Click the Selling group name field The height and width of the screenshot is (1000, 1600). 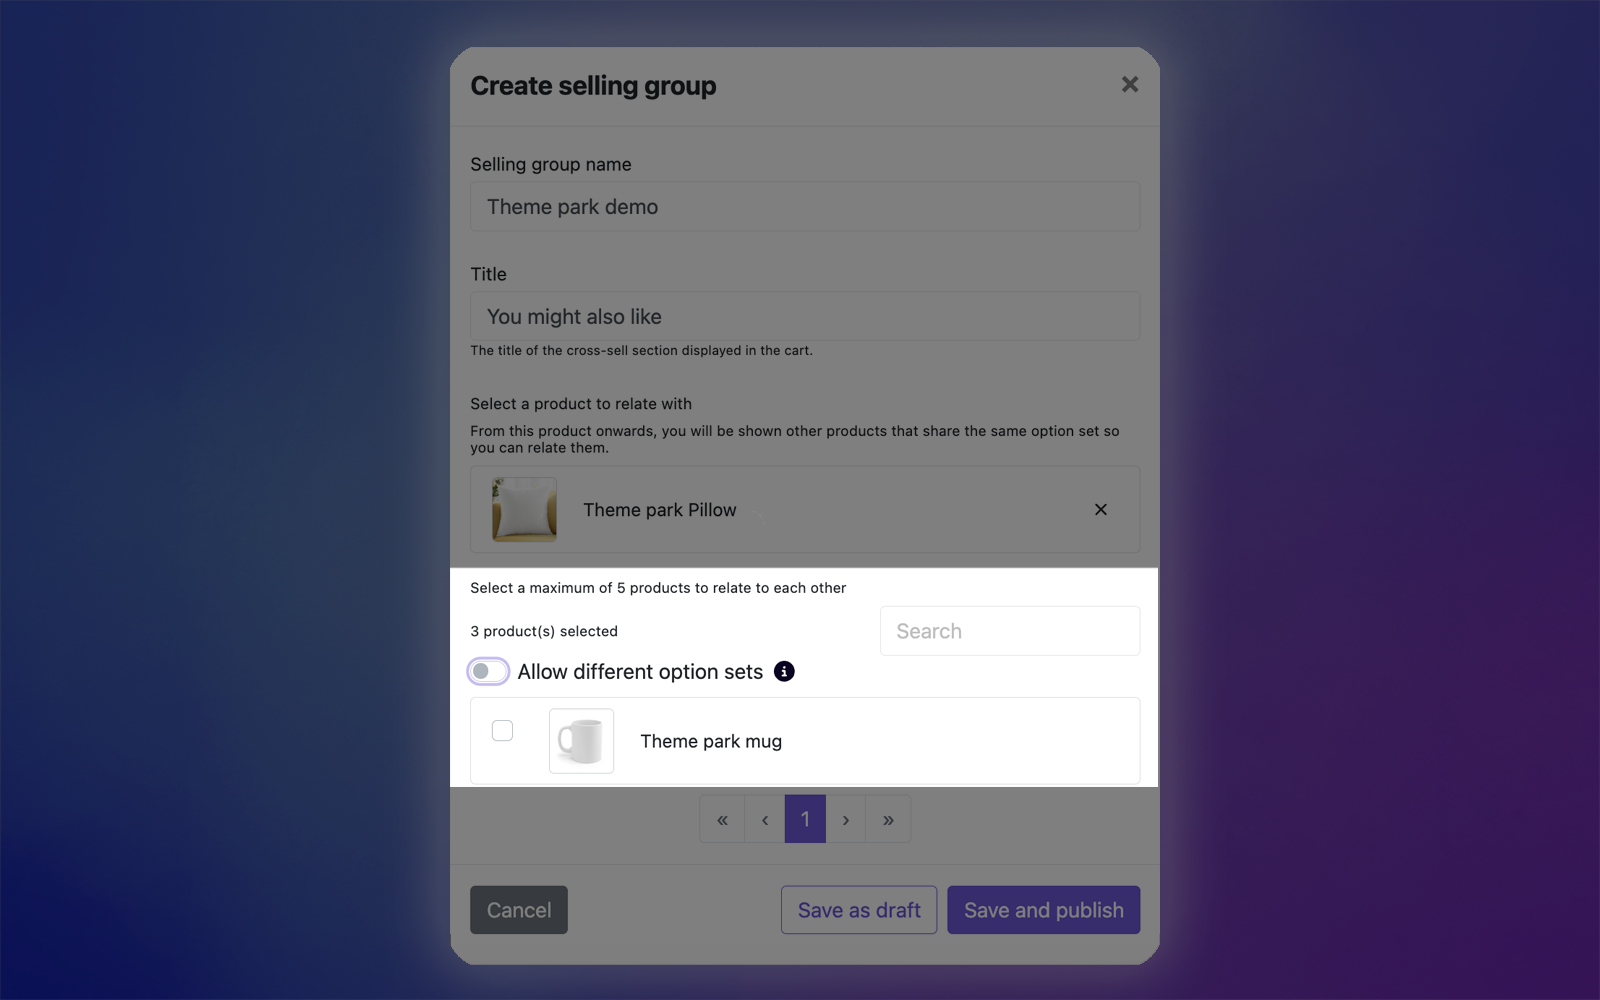(x=805, y=206)
